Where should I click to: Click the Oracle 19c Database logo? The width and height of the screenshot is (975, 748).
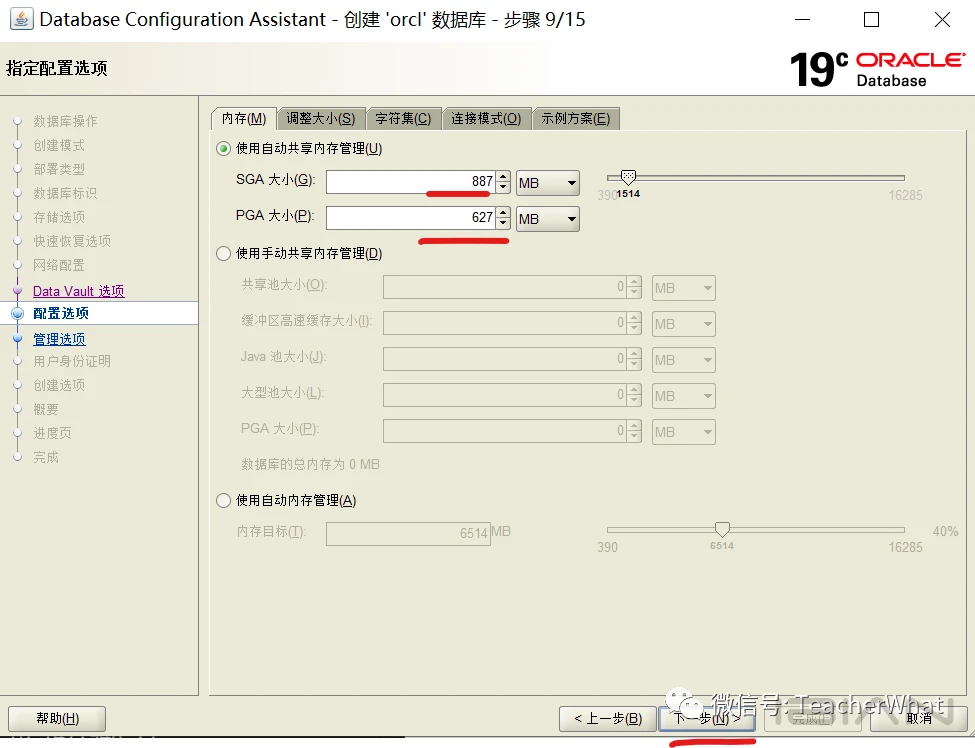pyautogui.click(x=877, y=69)
